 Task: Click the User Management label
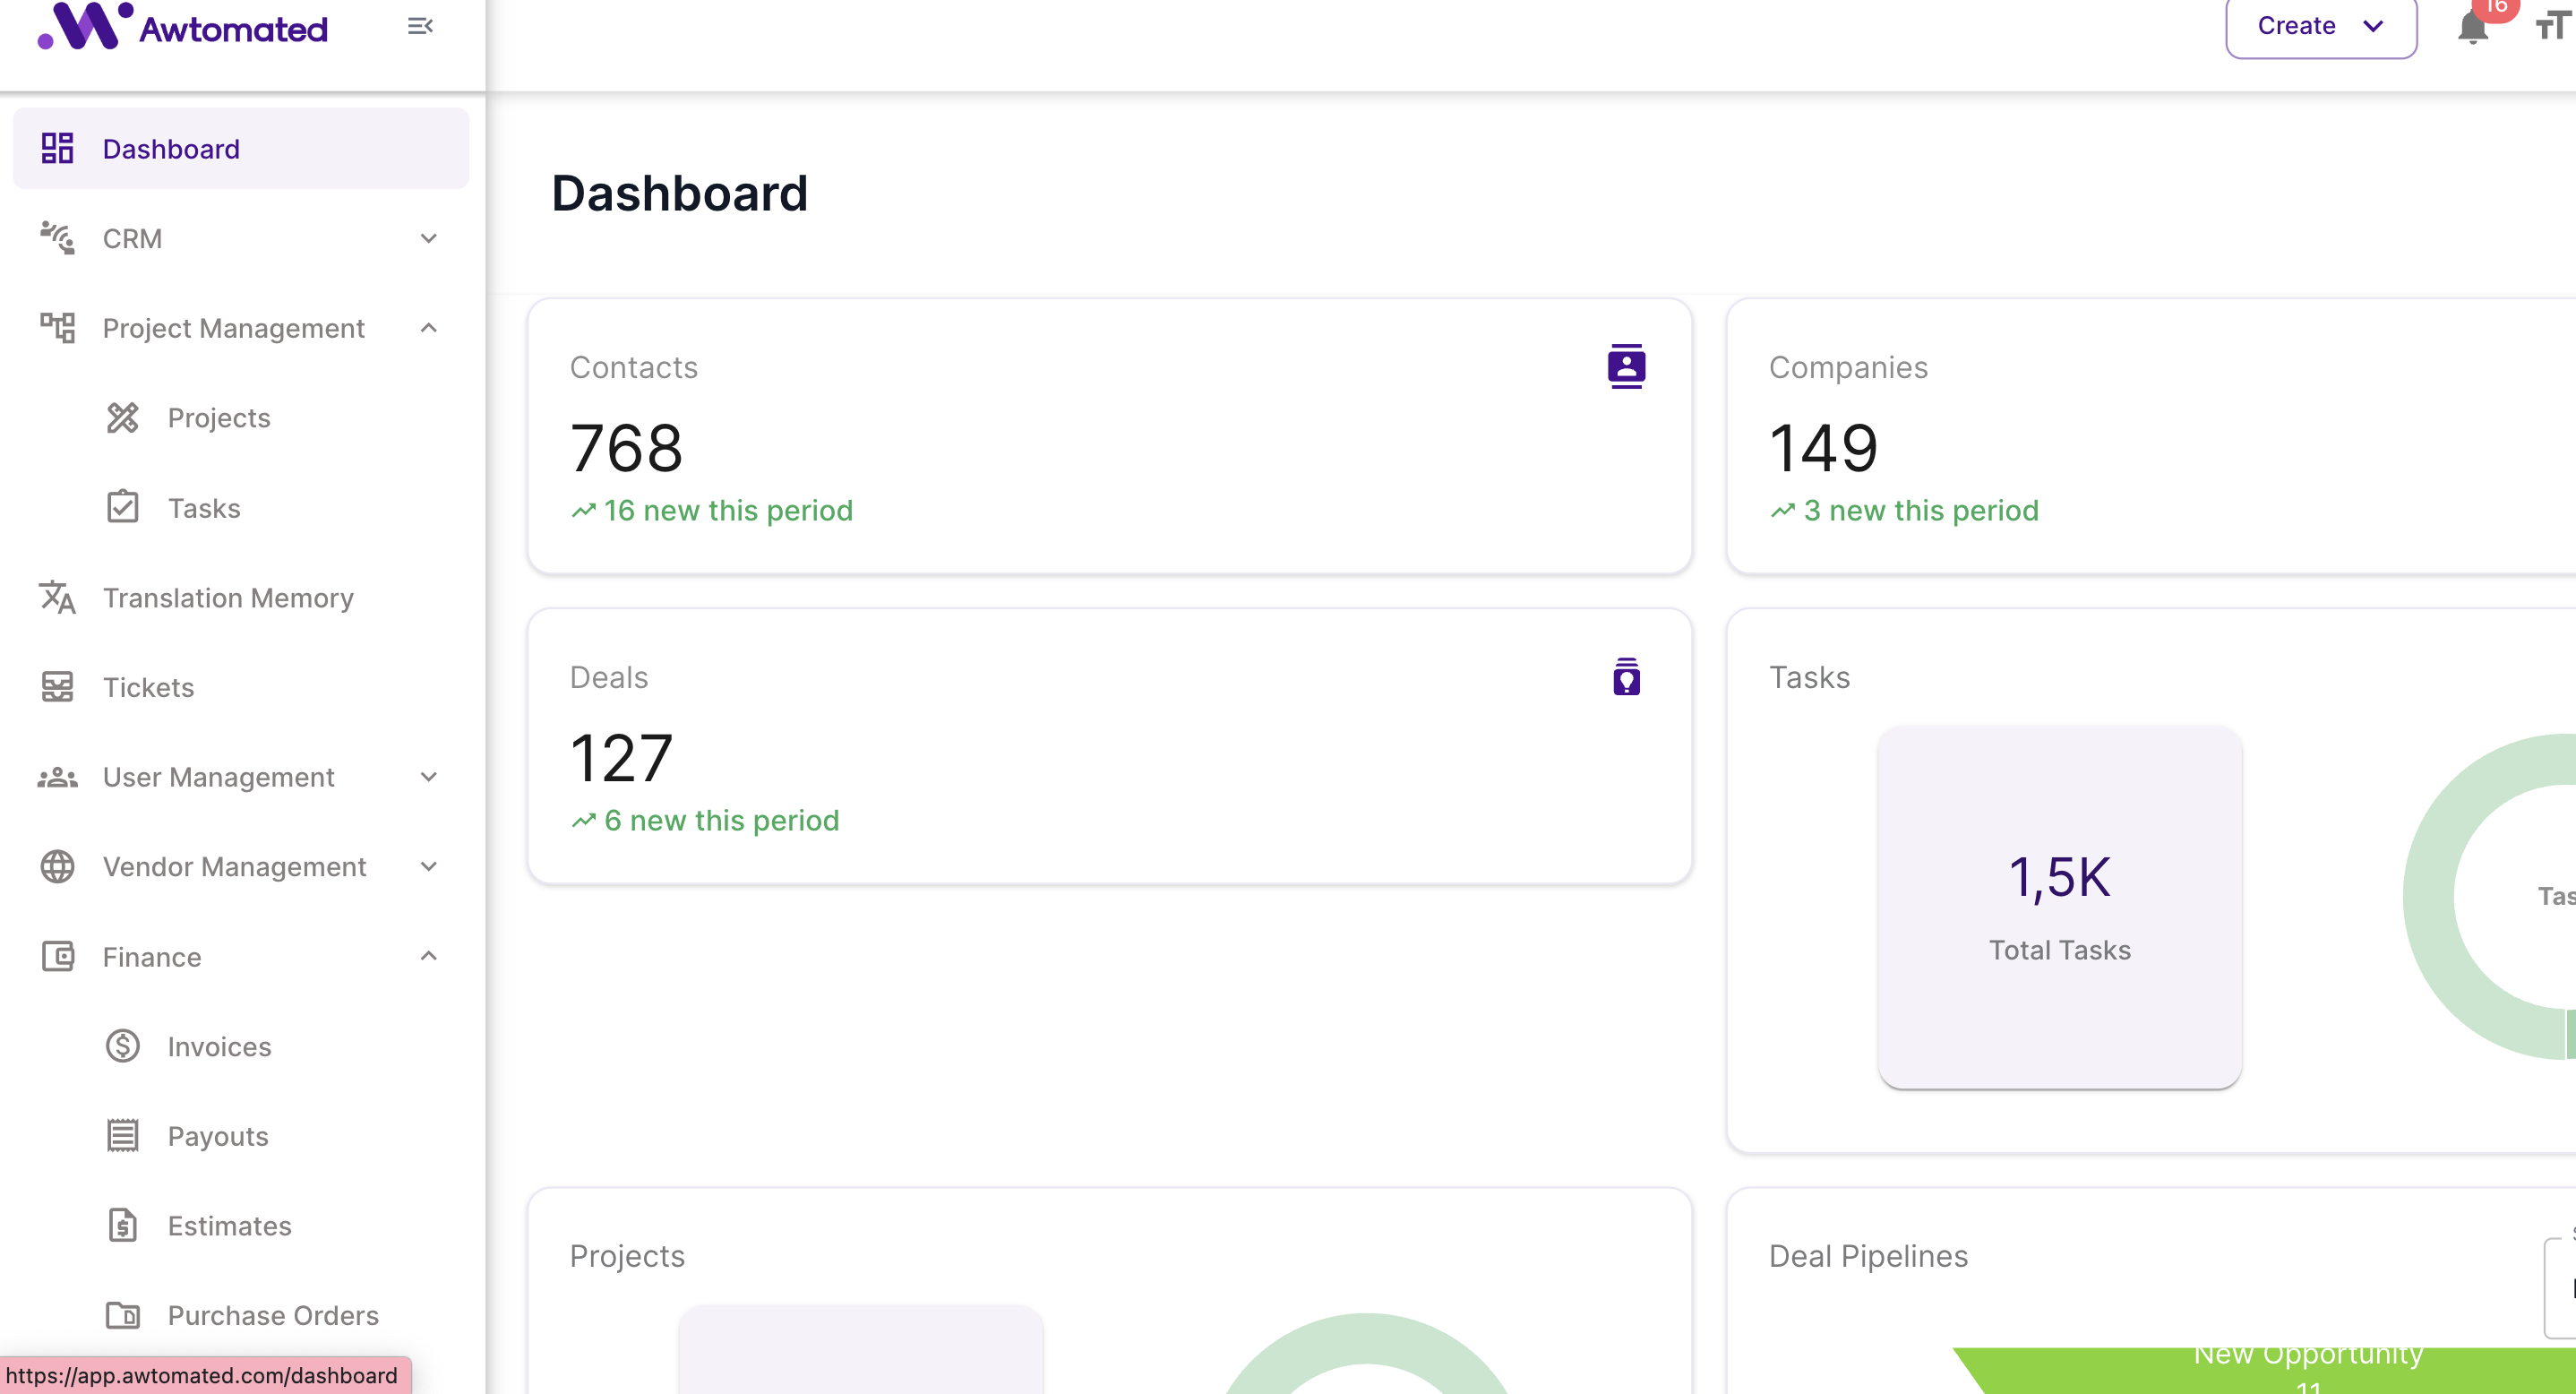coord(218,777)
